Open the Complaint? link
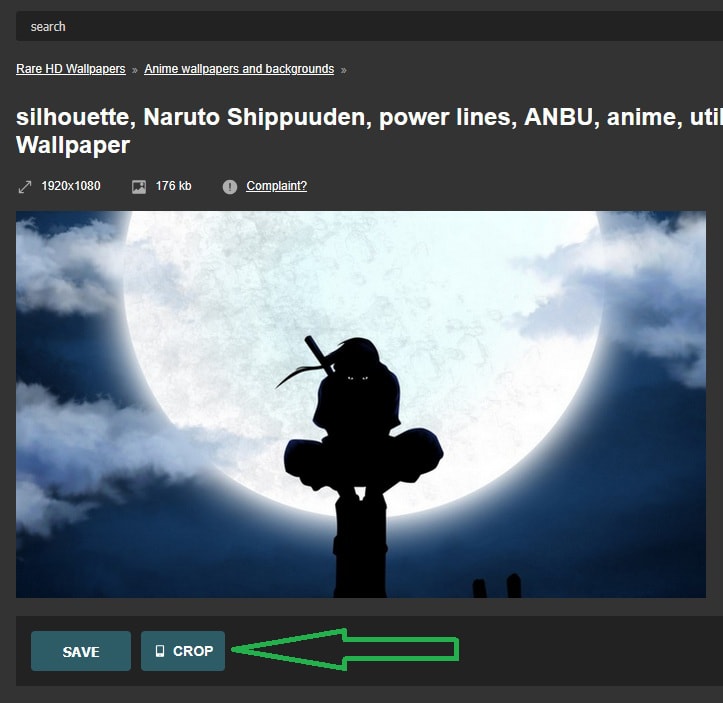723x703 pixels. coord(276,186)
